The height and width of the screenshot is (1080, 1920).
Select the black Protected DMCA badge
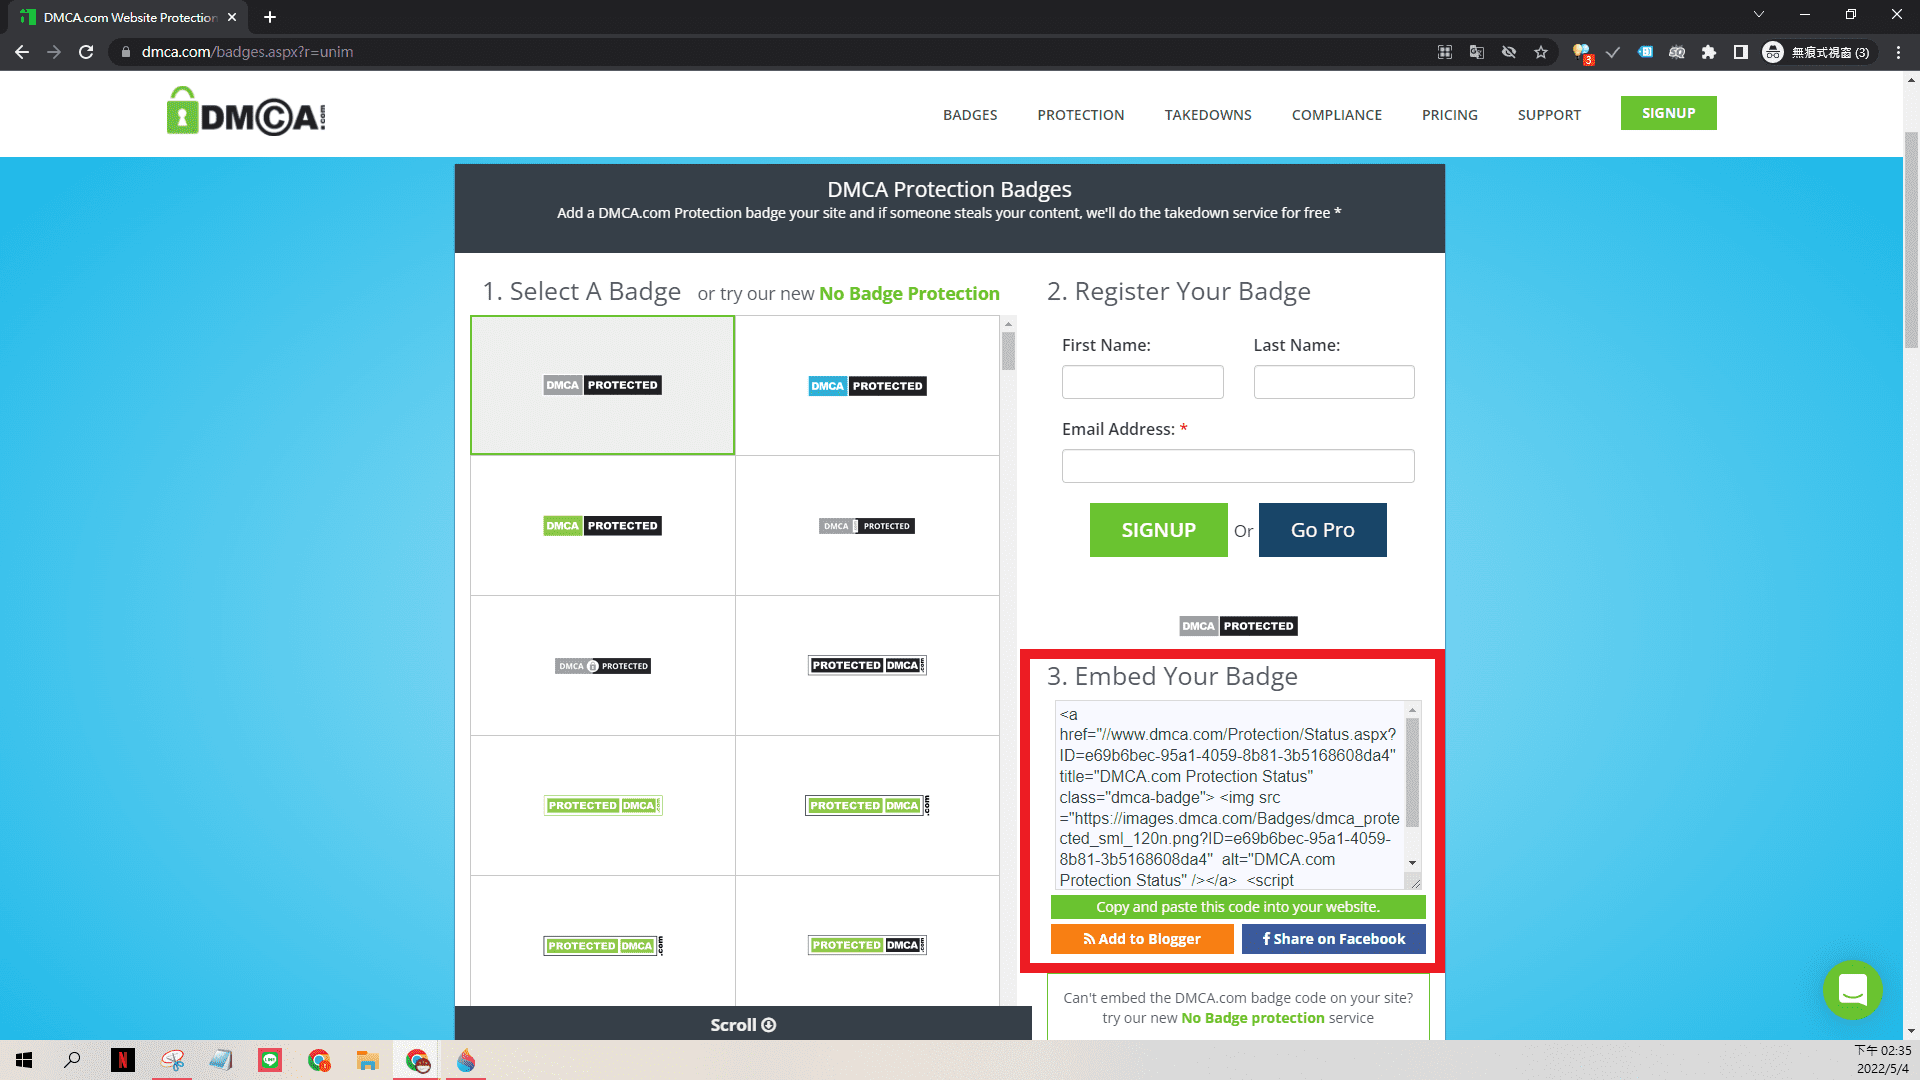coord(867,665)
